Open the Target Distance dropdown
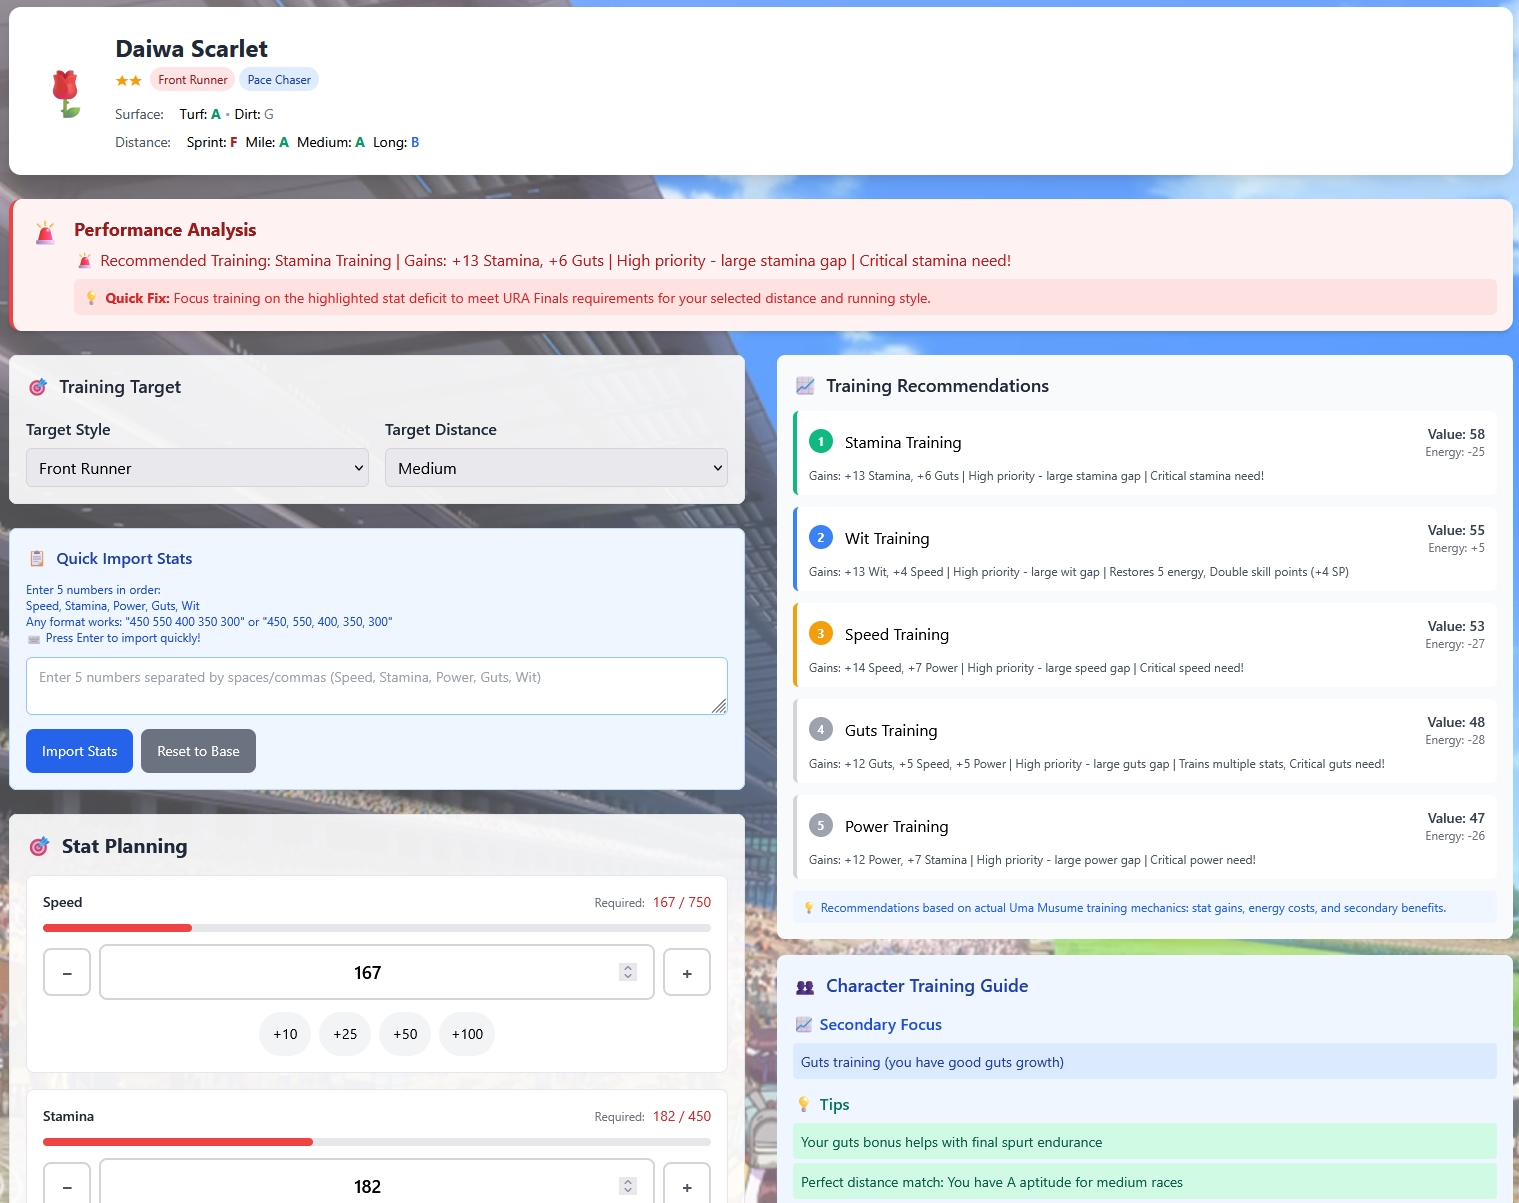The image size is (1519, 1203). pos(556,468)
